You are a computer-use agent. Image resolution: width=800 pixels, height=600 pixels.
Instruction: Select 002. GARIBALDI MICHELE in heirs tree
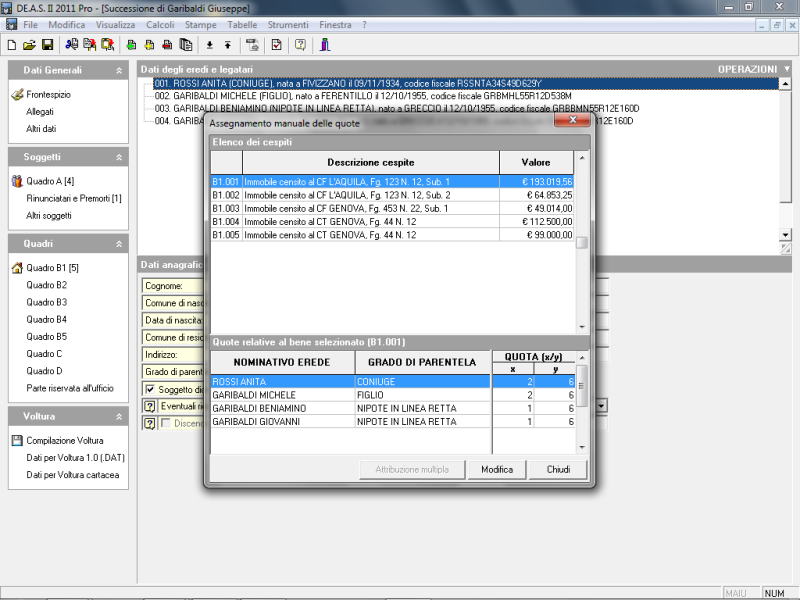[x=363, y=96]
